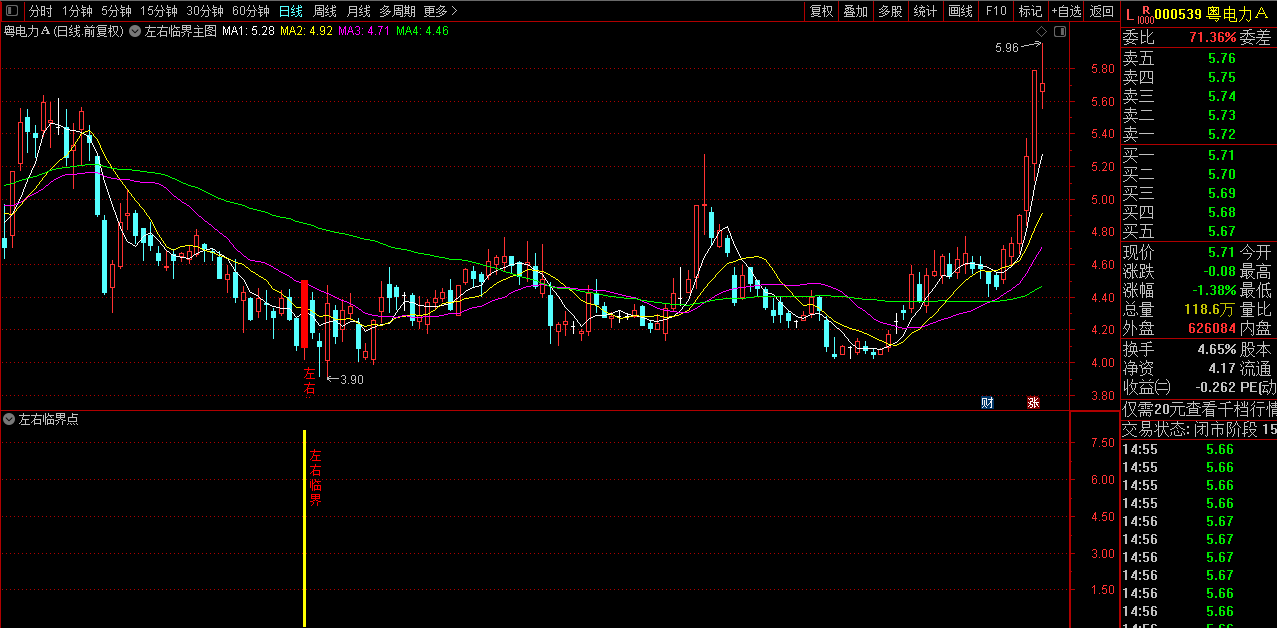Image resolution: width=1277 pixels, height=628 pixels.
Task: Click the 返回 back button
Action: 1101,11
